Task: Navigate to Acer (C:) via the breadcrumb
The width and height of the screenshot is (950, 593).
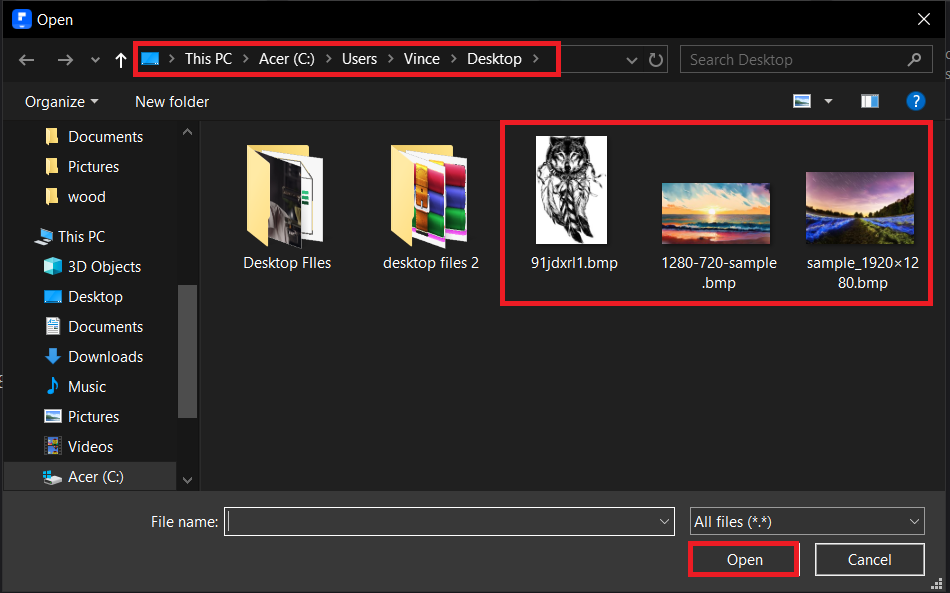Action: (x=287, y=59)
